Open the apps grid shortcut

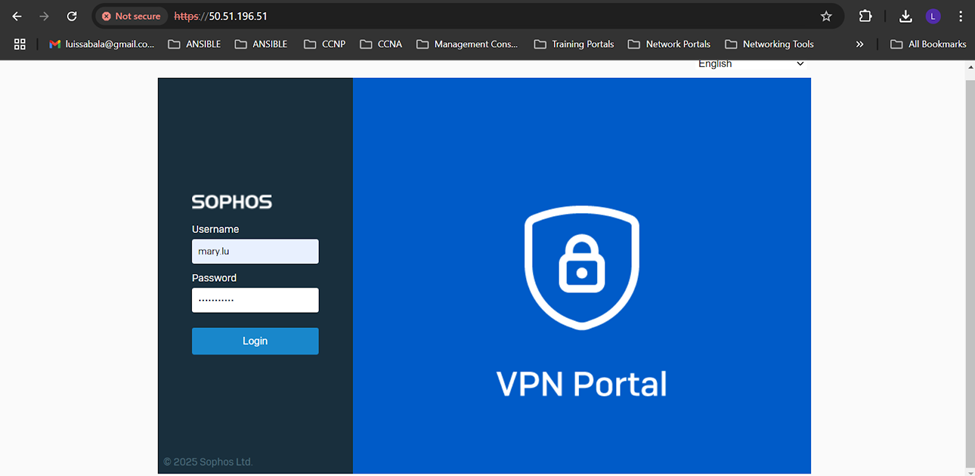[x=19, y=44]
